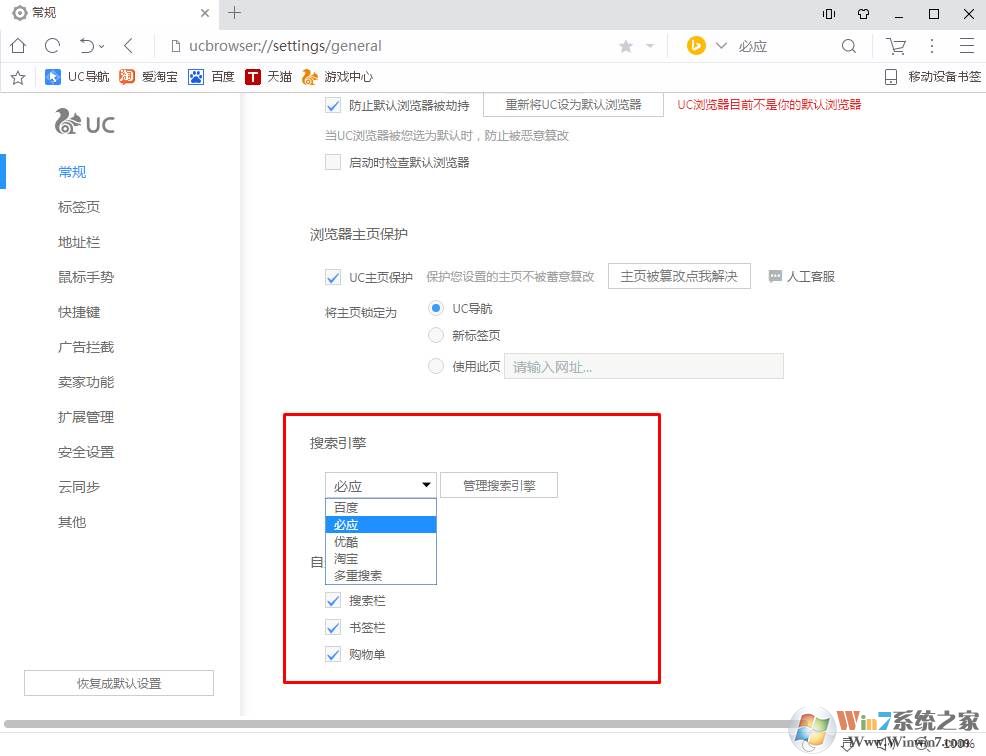Open 游戏中心 bookmark
986x756 pixels.
pos(337,77)
